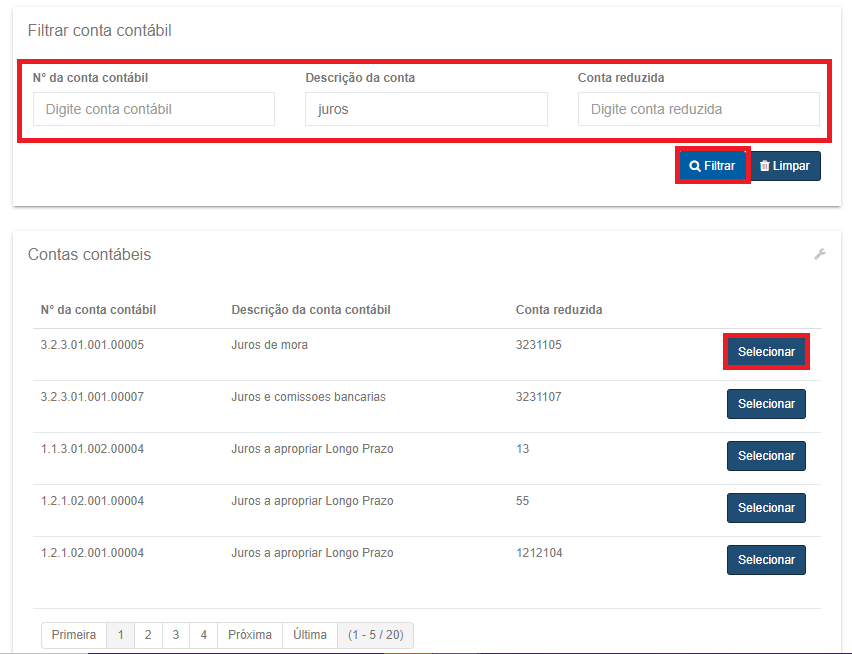This screenshot has height=654, width=852.
Task: Click the Conta reduzida column header
Action: [559, 310]
